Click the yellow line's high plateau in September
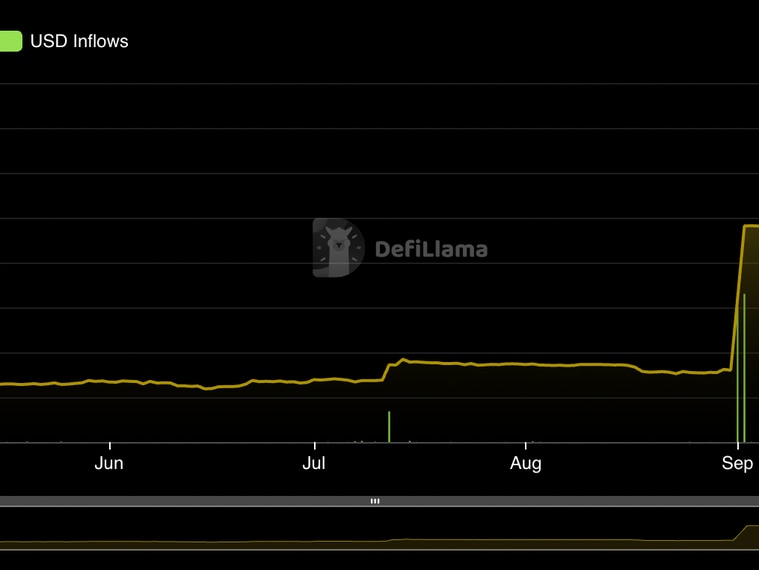The width and height of the screenshot is (759, 570). tap(750, 226)
